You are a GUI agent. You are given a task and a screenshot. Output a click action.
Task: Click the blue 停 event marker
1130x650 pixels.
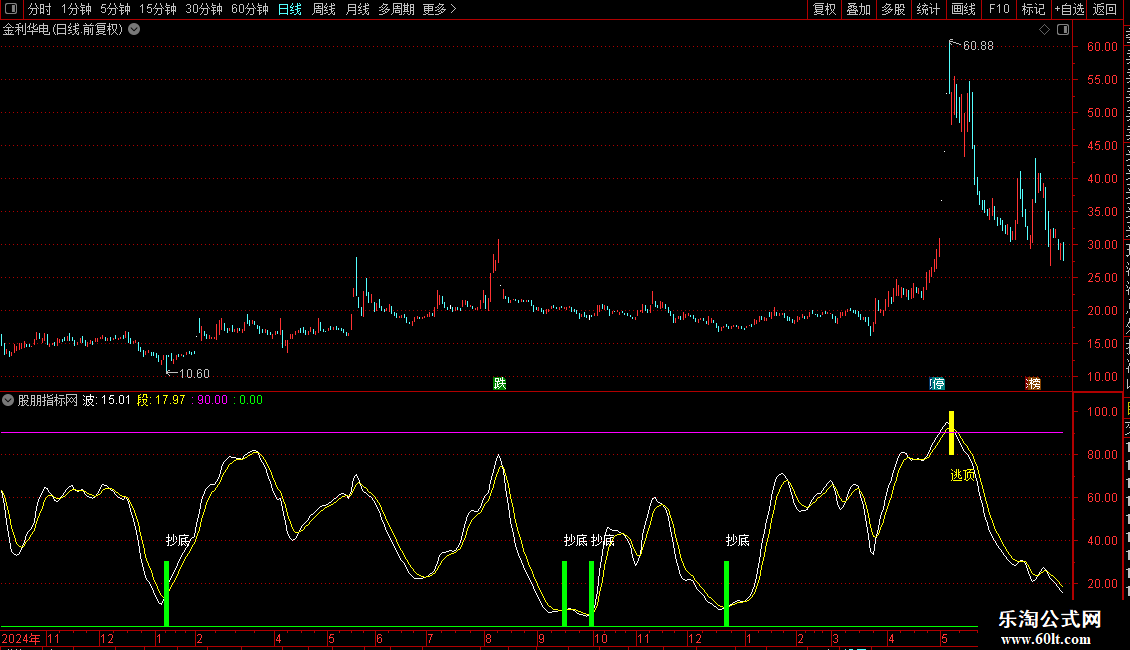click(x=937, y=383)
